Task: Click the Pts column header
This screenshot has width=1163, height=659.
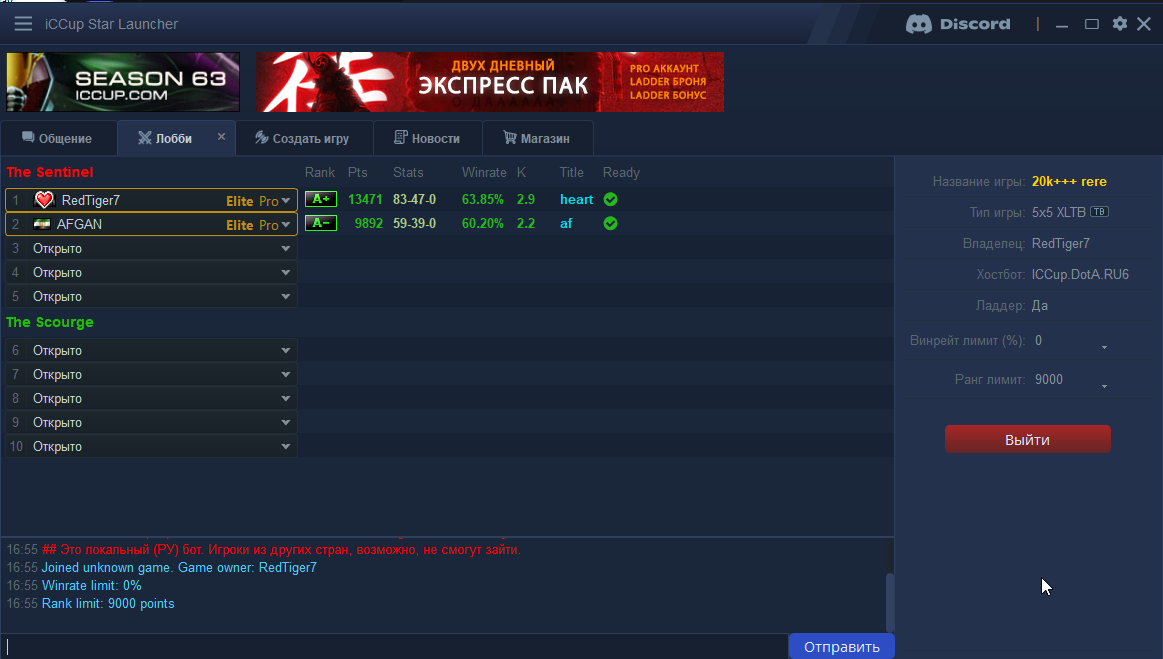Action: click(x=358, y=172)
